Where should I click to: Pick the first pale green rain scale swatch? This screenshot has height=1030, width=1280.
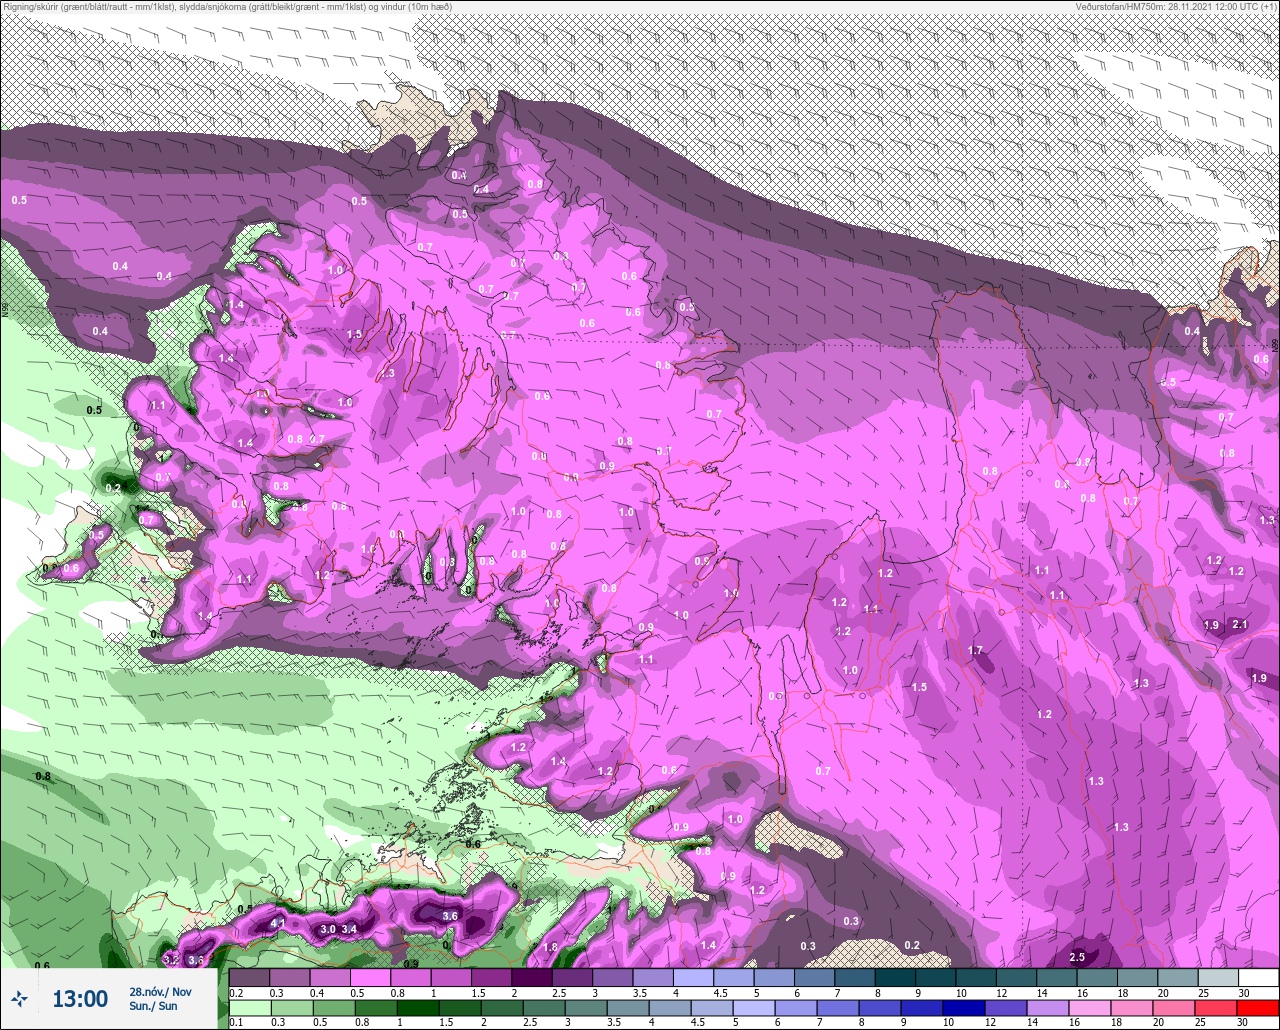click(249, 1007)
